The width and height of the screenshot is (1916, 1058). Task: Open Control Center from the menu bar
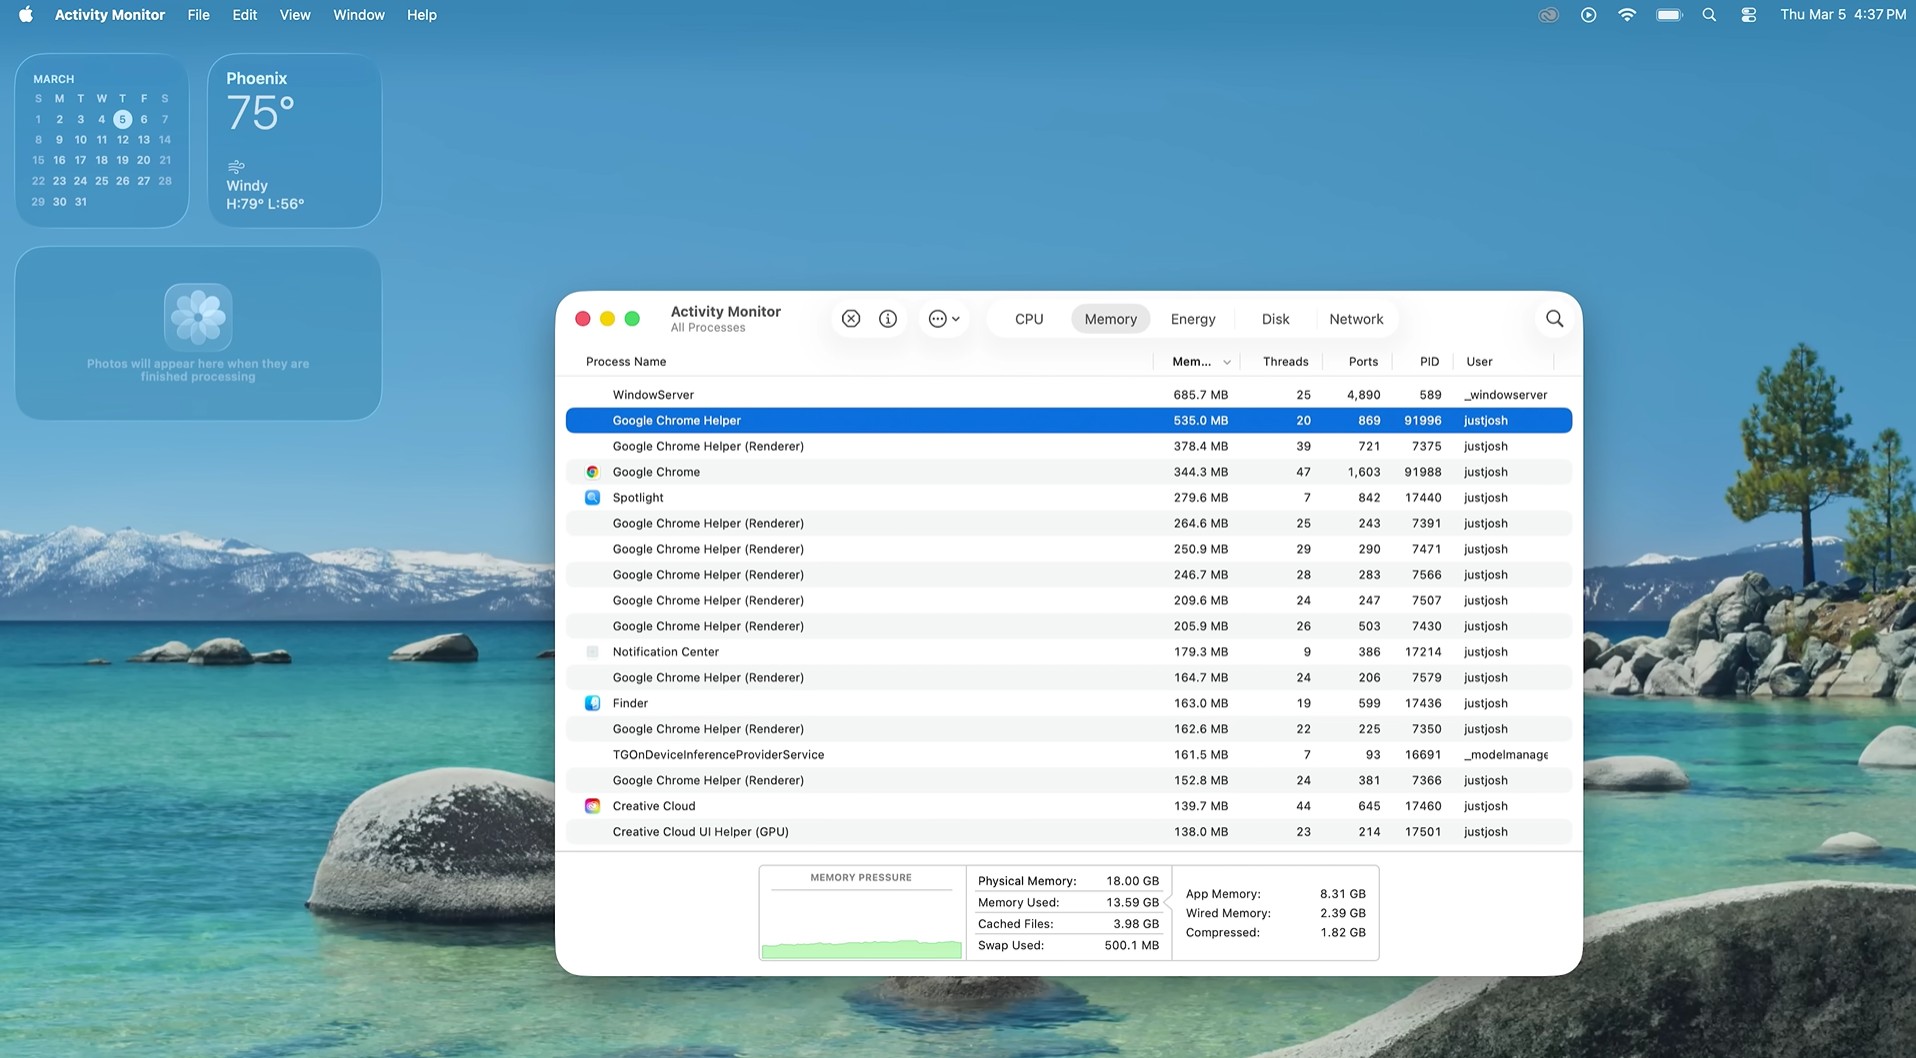click(x=1748, y=15)
